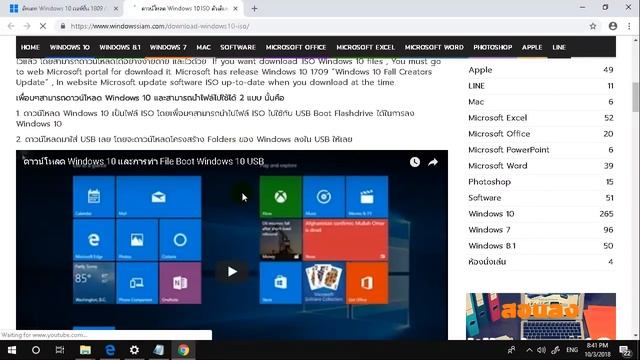Open Cortana search circle
This screenshot has height=360, width=640.
click(x=36, y=350)
